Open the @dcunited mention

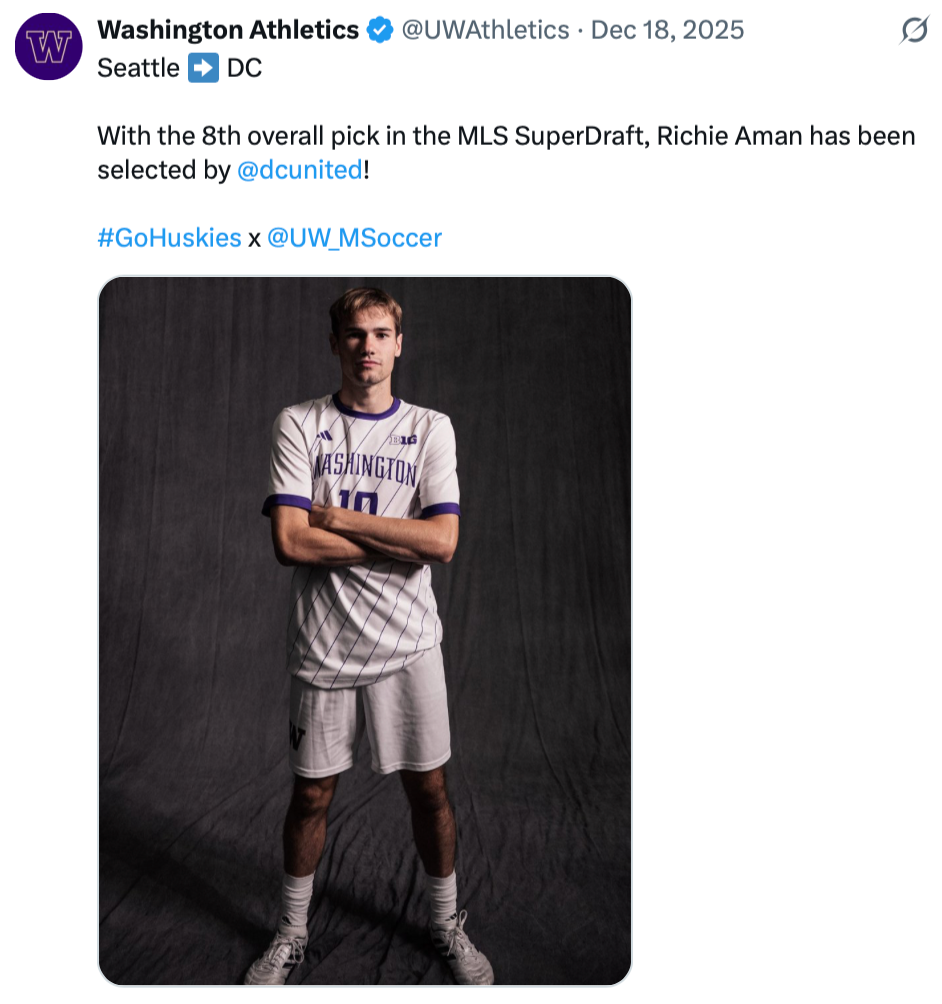coord(300,170)
